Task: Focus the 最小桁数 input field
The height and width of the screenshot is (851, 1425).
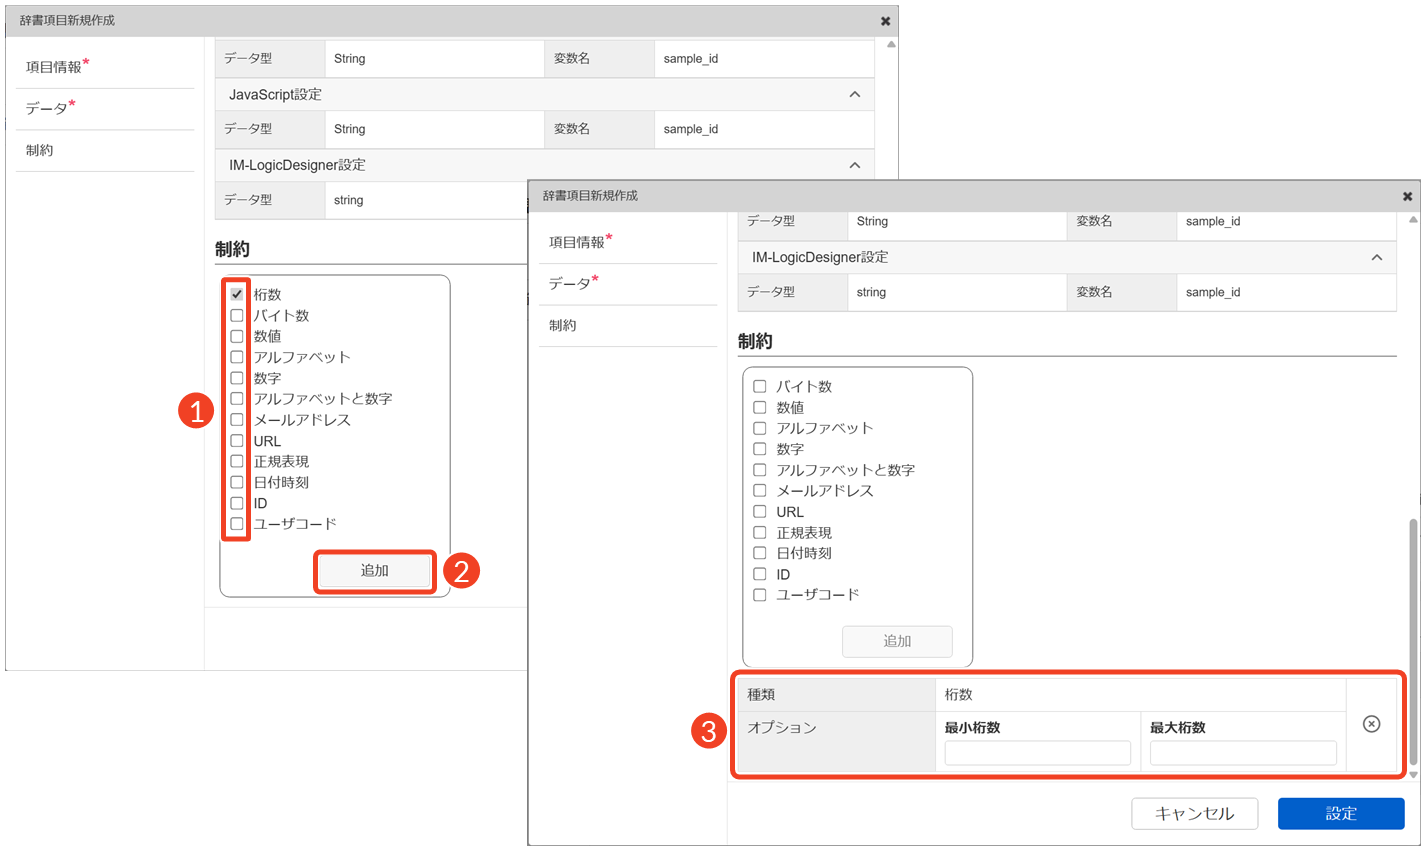Action: pos(1037,753)
